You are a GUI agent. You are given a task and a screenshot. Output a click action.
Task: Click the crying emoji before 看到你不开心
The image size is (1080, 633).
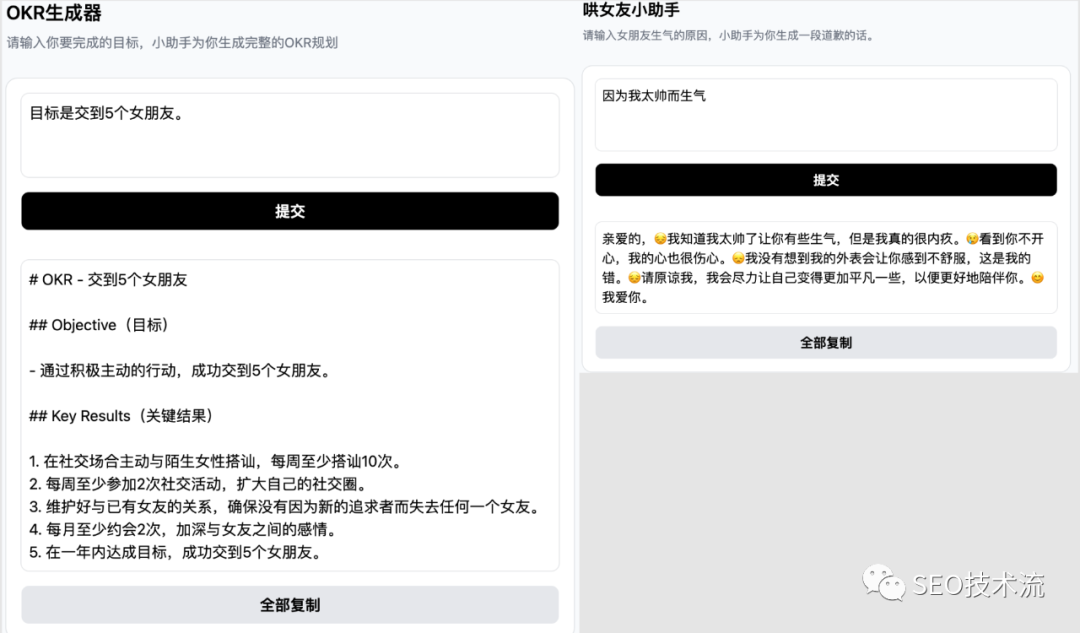tap(972, 239)
